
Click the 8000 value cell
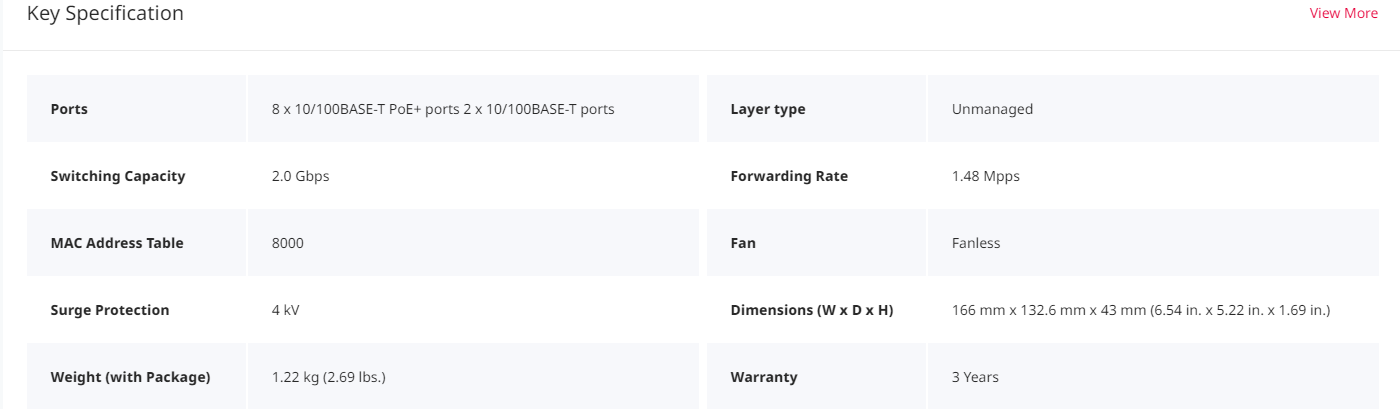(x=473, y=243)
